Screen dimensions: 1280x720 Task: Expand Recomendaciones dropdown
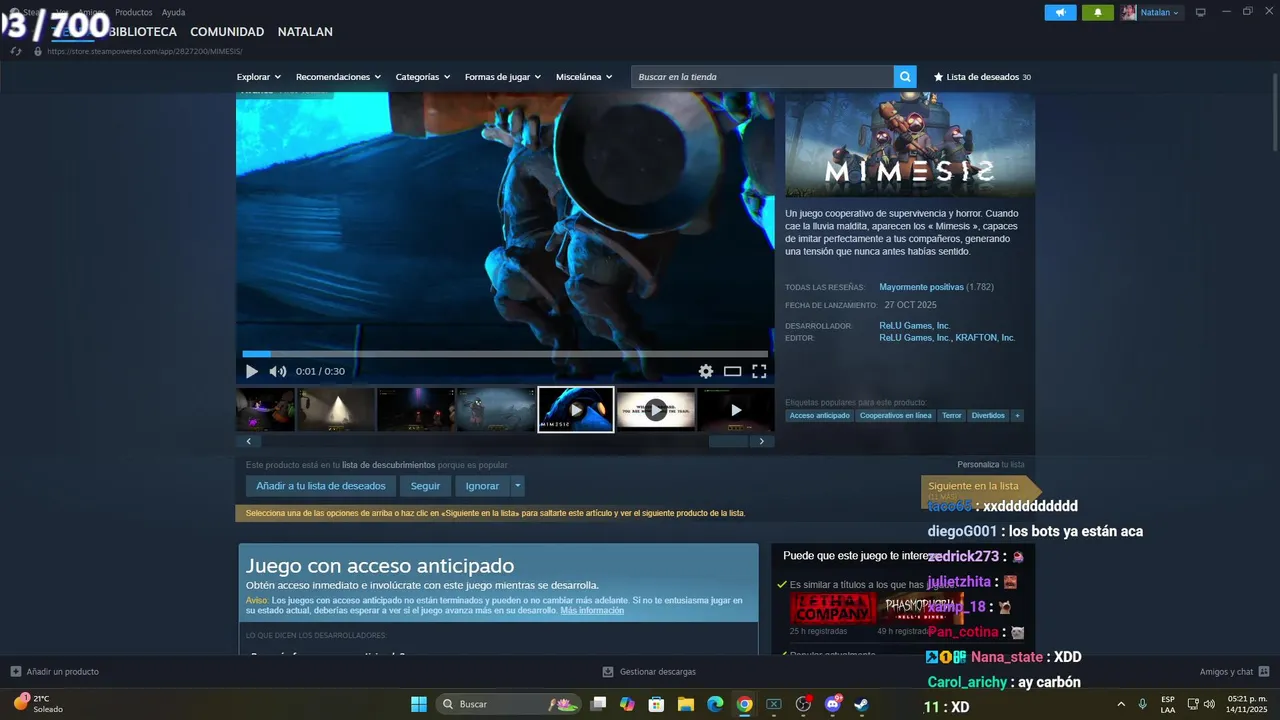(339, 77)
